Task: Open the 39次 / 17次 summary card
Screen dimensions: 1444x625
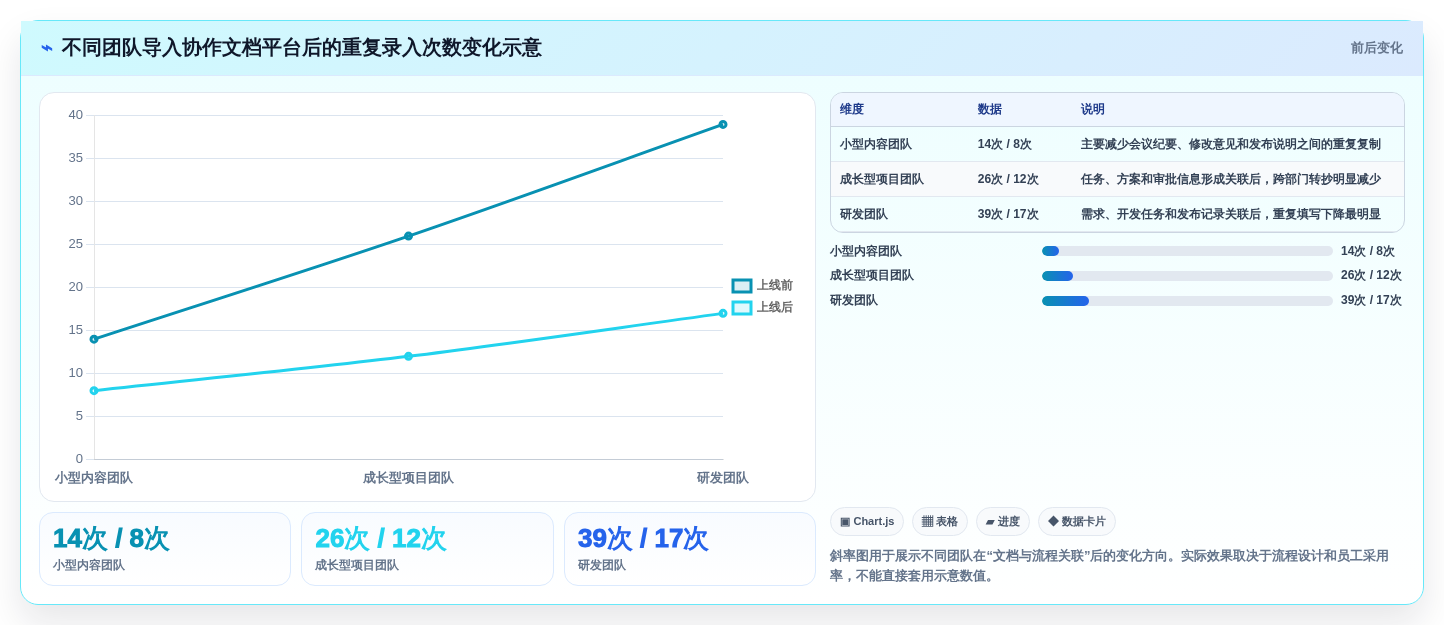Action: click(x=690, y=549)
